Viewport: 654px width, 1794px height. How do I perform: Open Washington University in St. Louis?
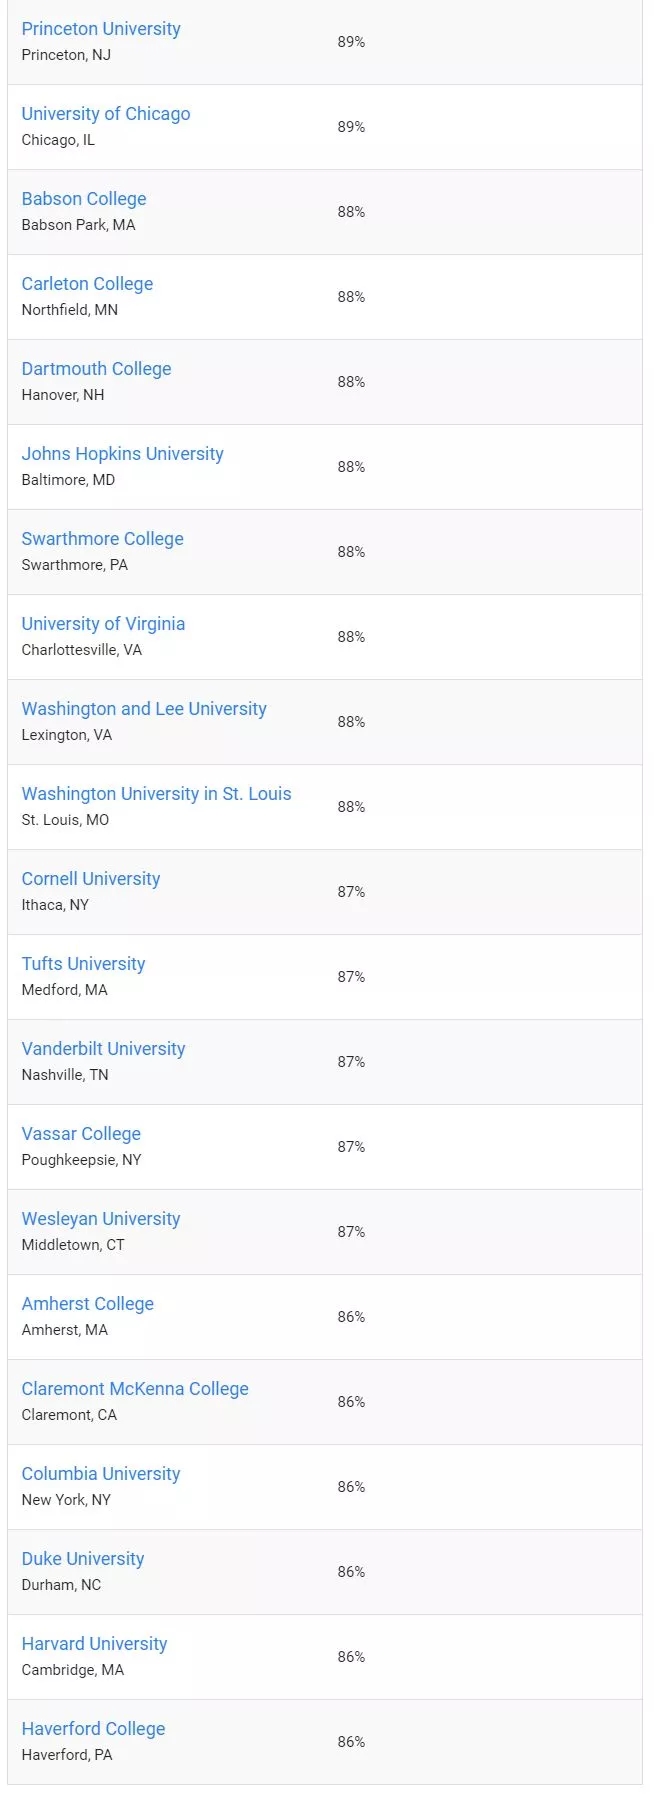click(x=156, y=794)
